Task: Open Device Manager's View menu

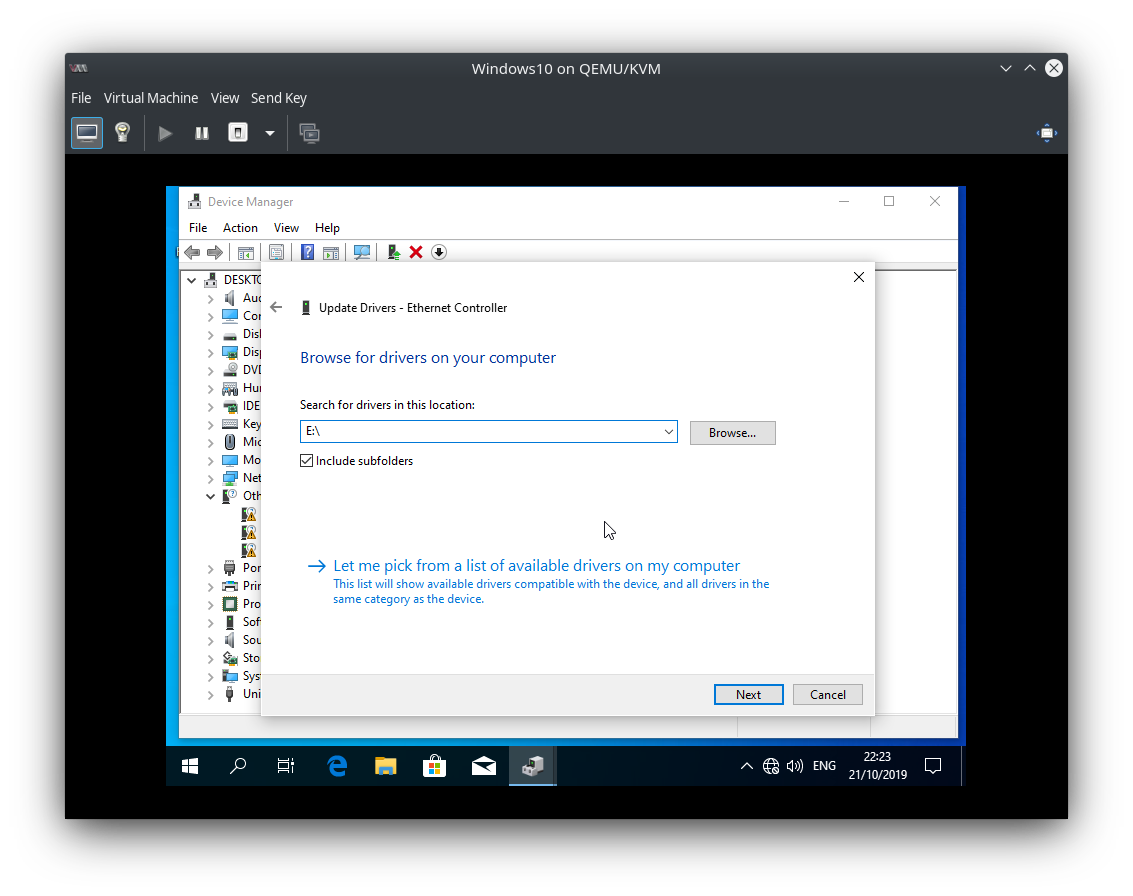Action: click(x=286, y=228)
